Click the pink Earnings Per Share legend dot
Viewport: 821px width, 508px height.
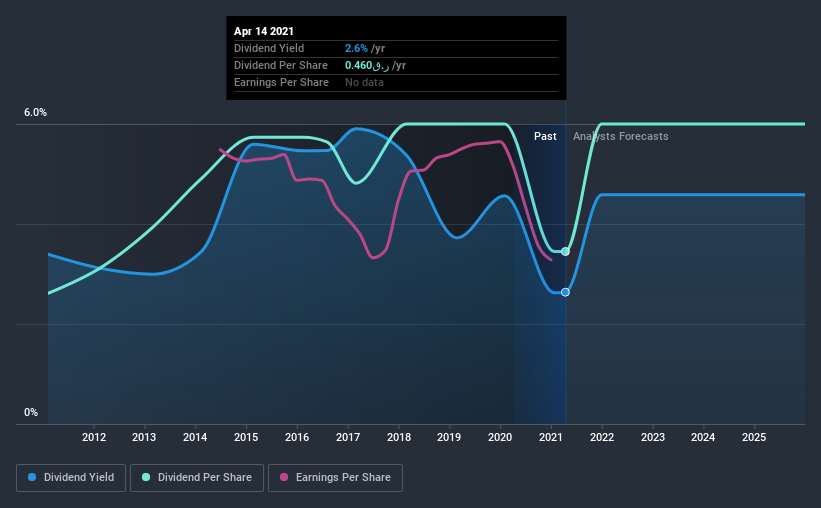[284, 477]
